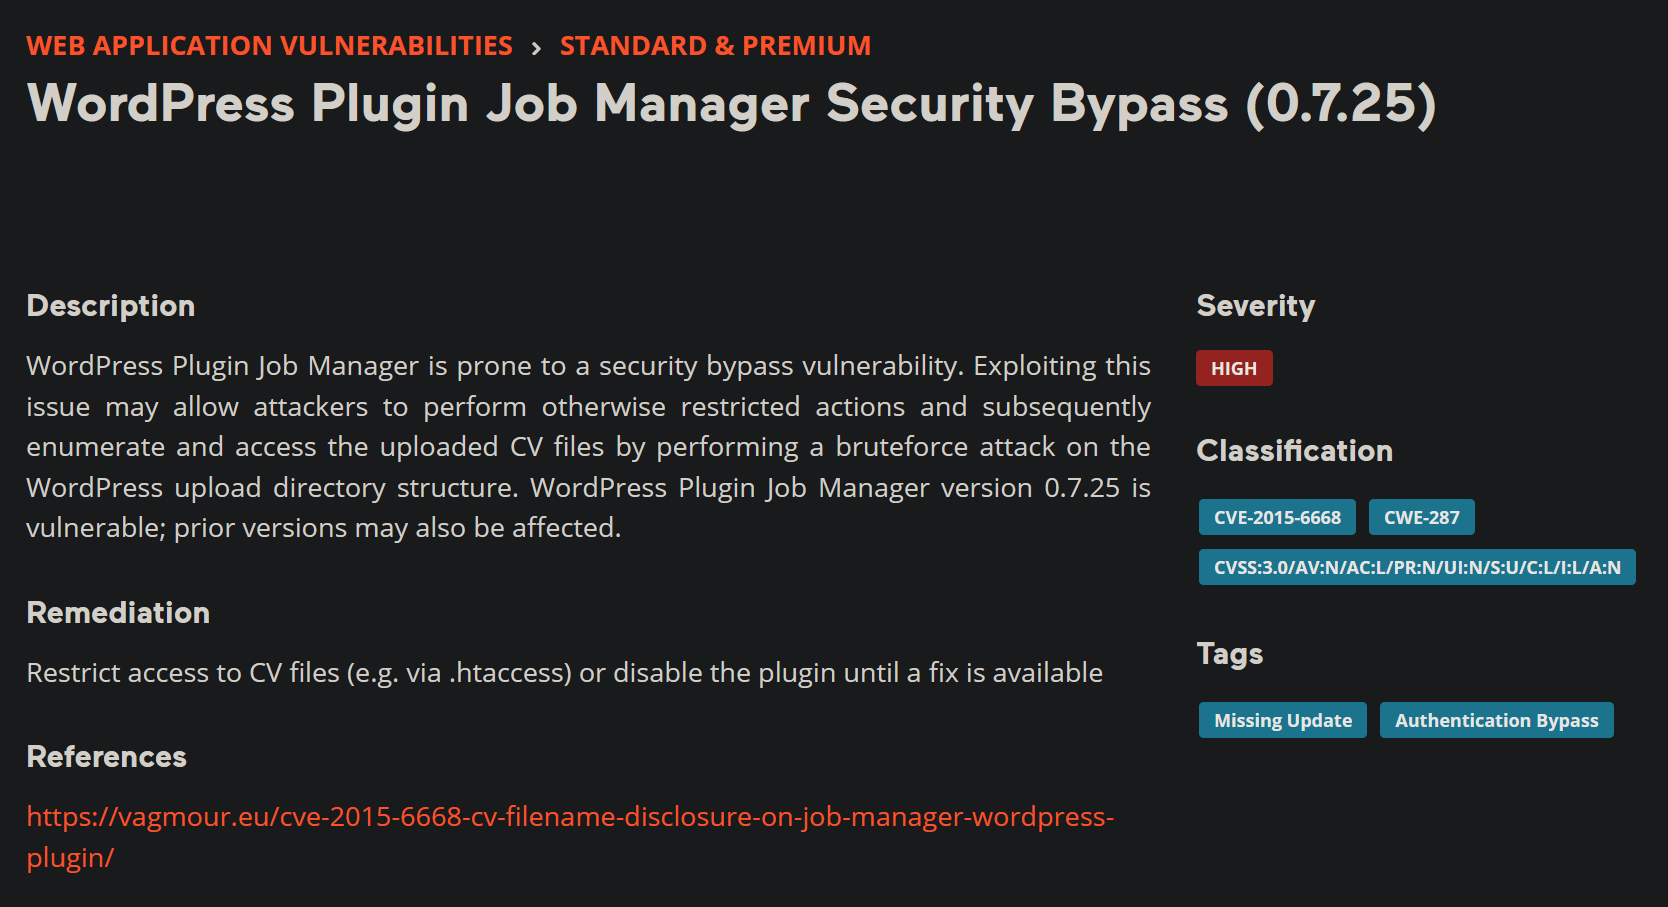Click the Classification heading
This screenshot has width=1668, height=907.
[x=1294, y=451]
